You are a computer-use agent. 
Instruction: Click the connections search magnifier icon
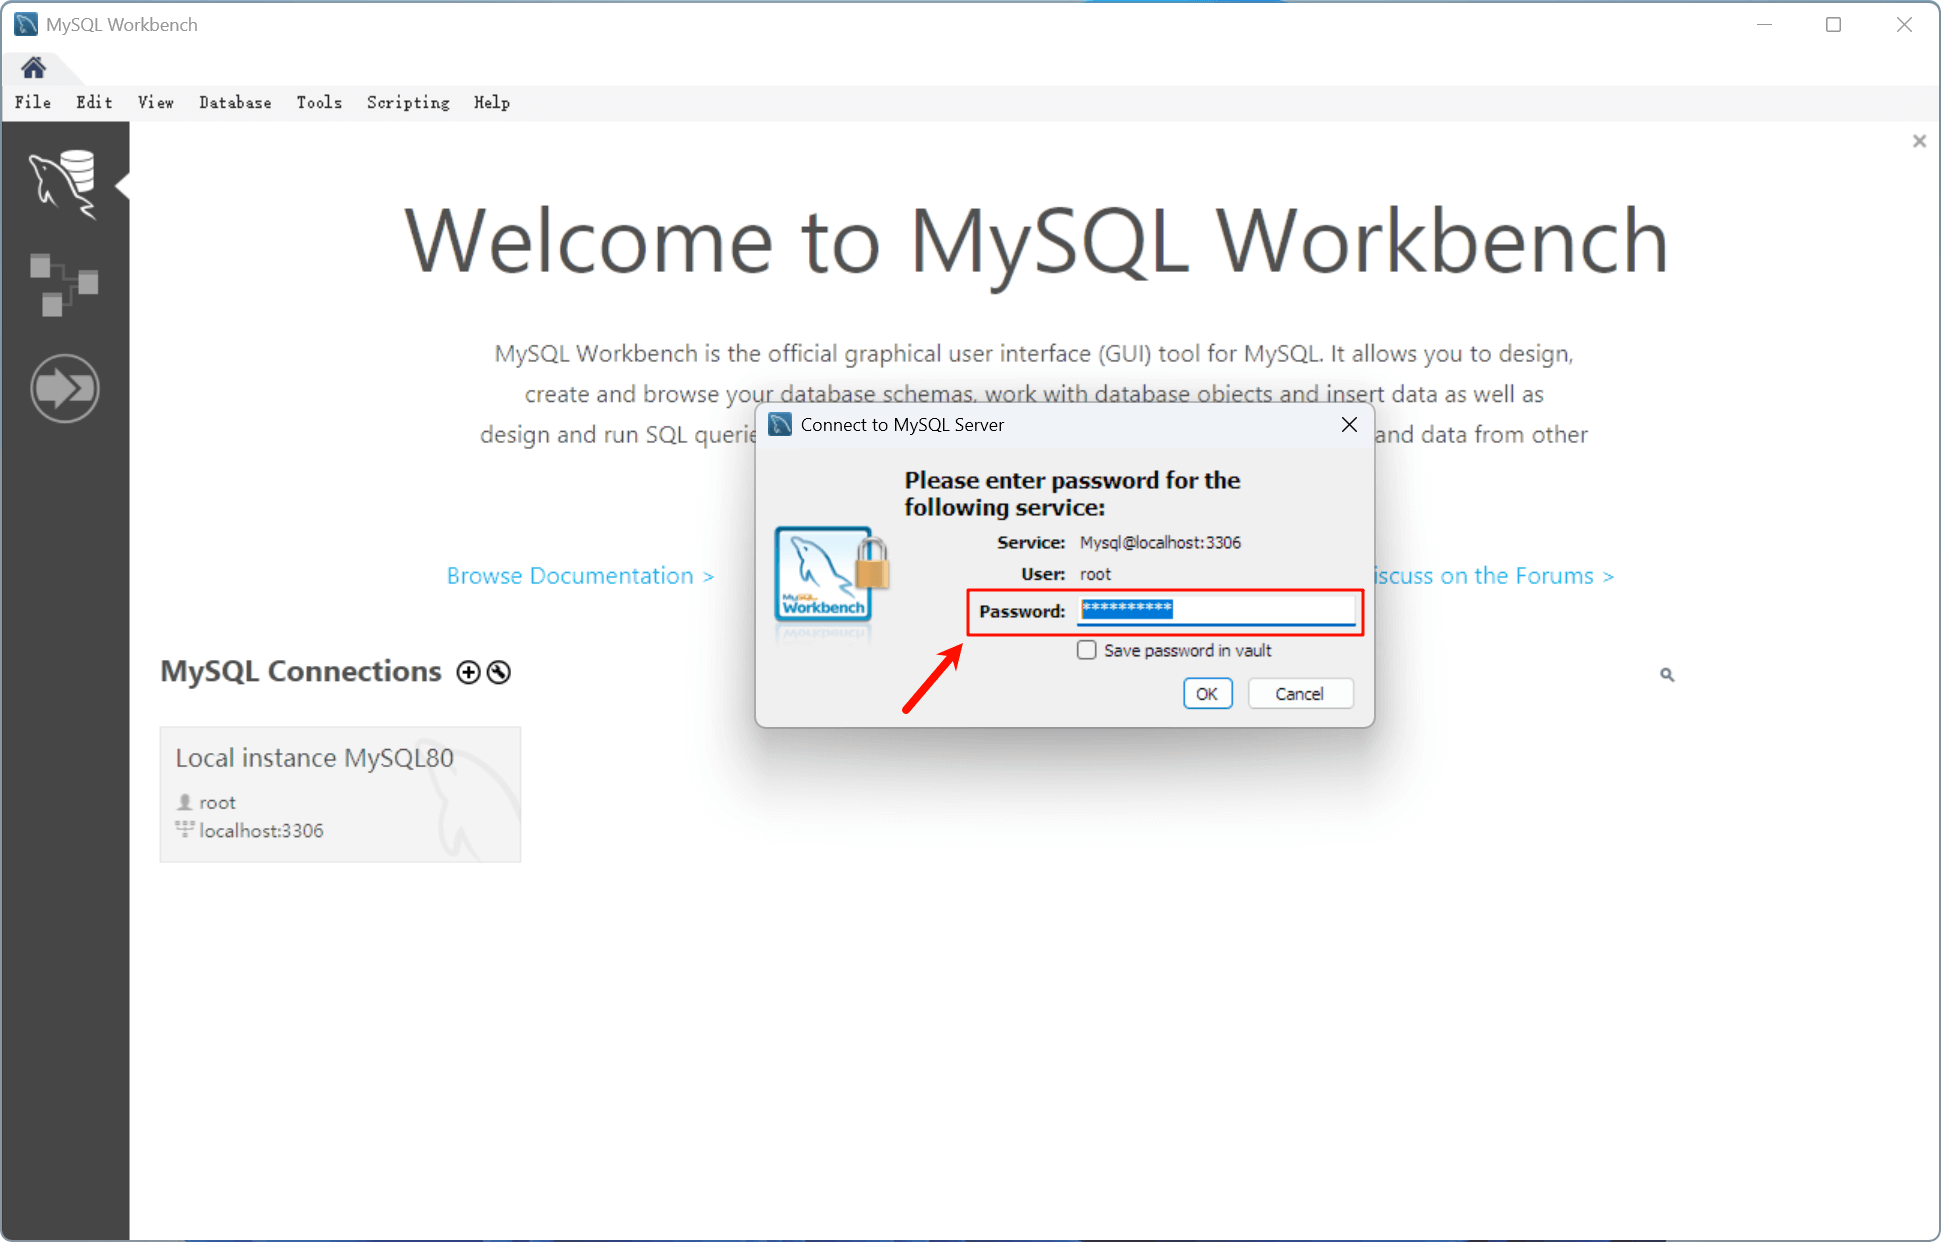[1667, 675]
